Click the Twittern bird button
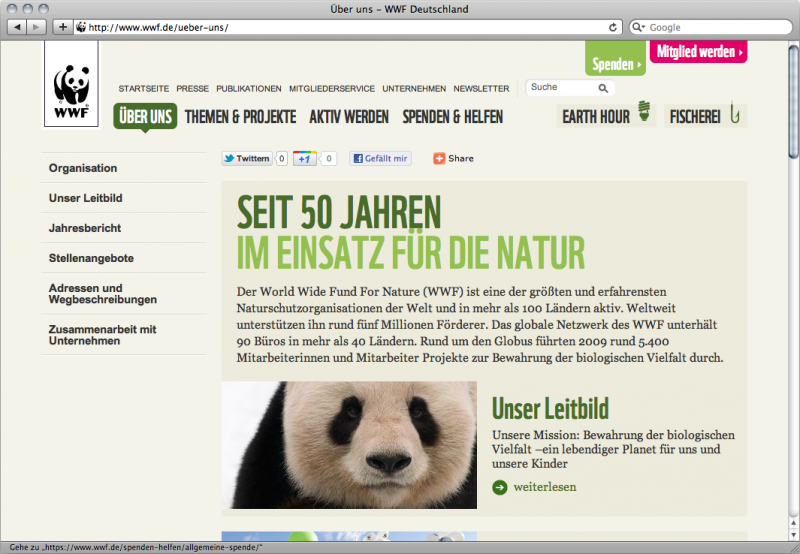 247,159
